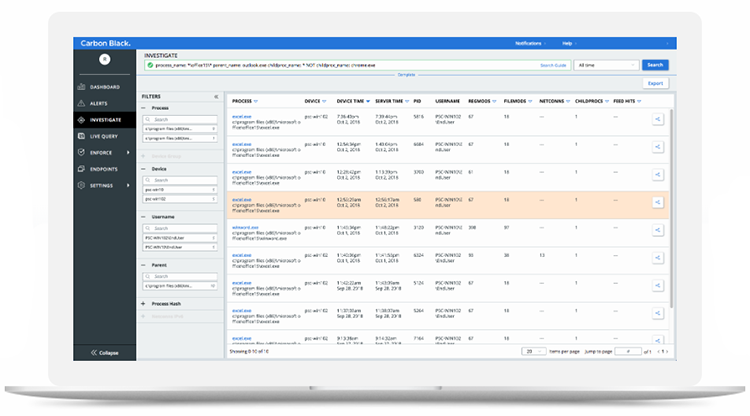Expand the Settings submenu arrow
750x416 pixels.
coord(128,186)
